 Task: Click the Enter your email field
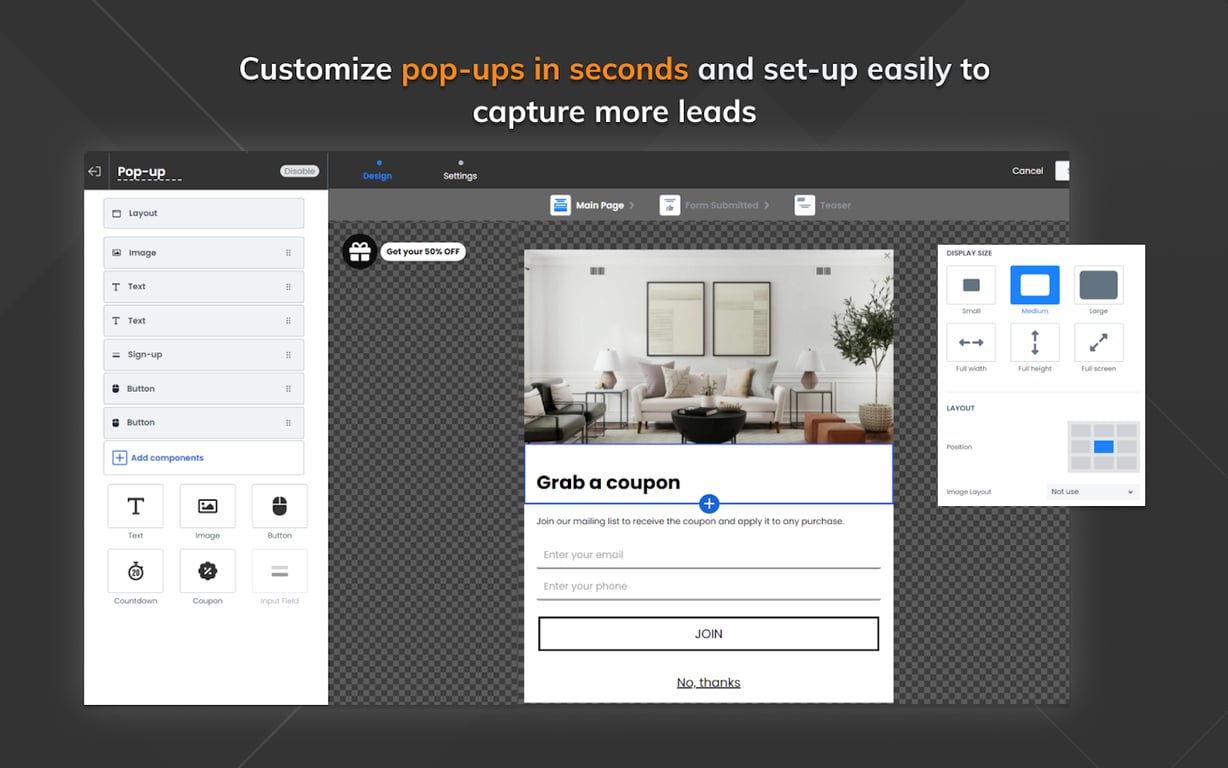(708, 555)
